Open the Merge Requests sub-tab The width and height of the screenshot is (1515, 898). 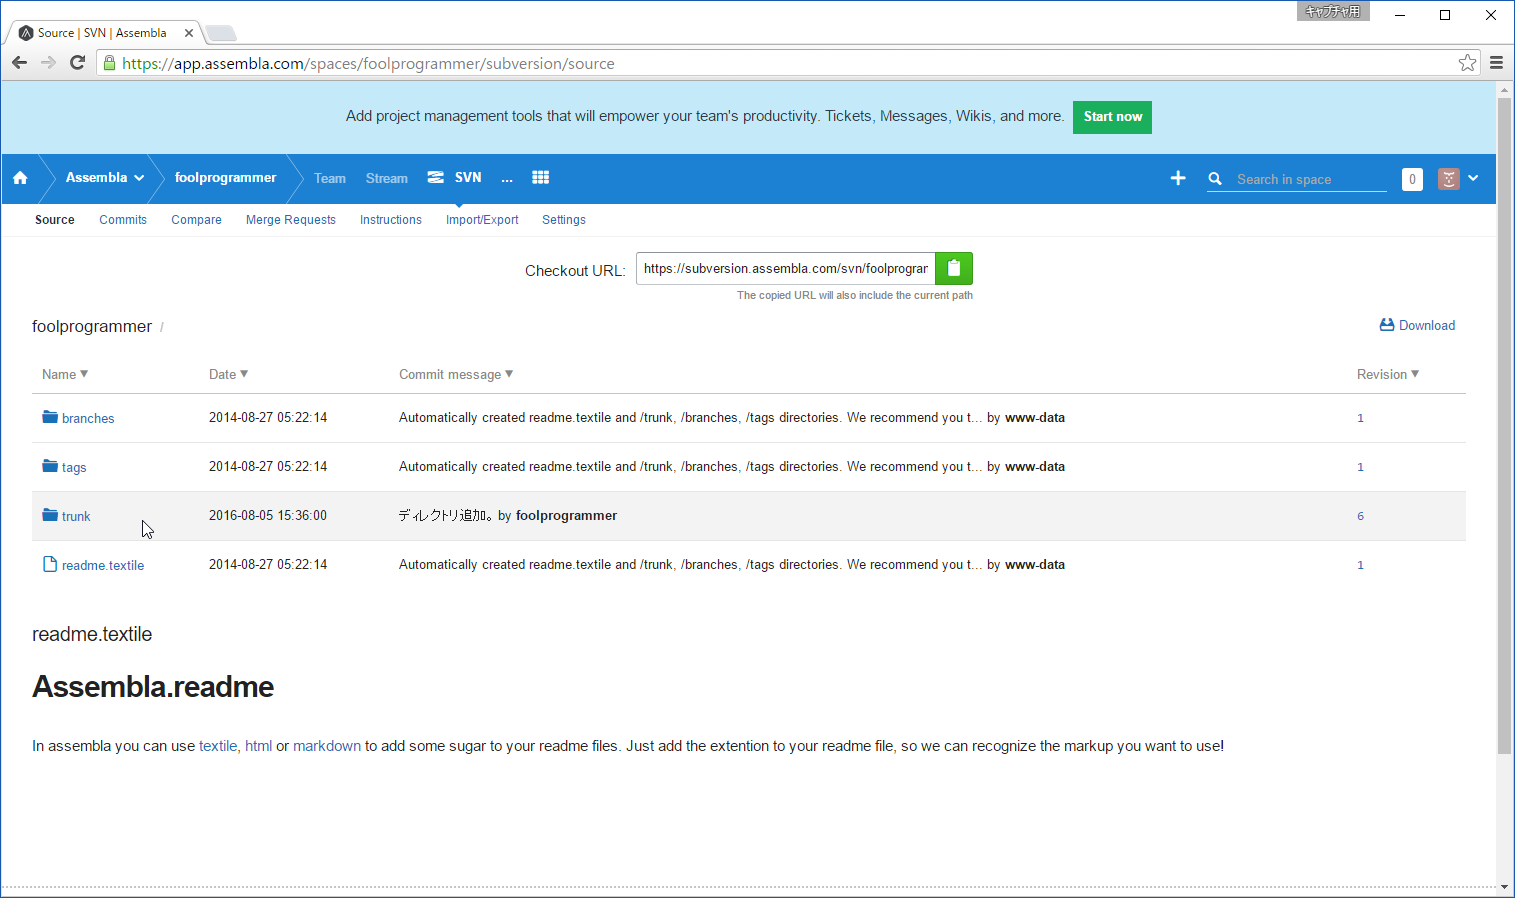coord(291,220)
